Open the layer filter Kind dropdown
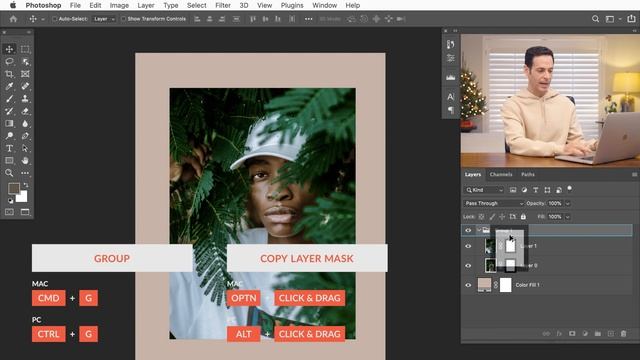 tap(484, 190)
